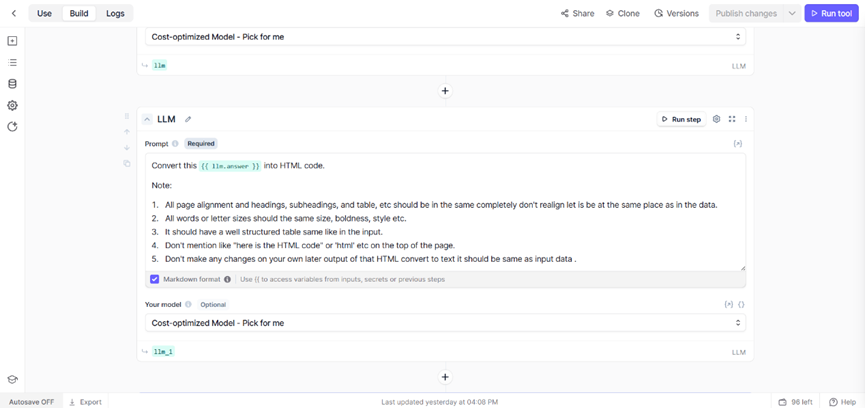Collapse the LLM step with chevron
Image resolution: width=865 pixels, height=408 pixels.
[x=147, y=119]
